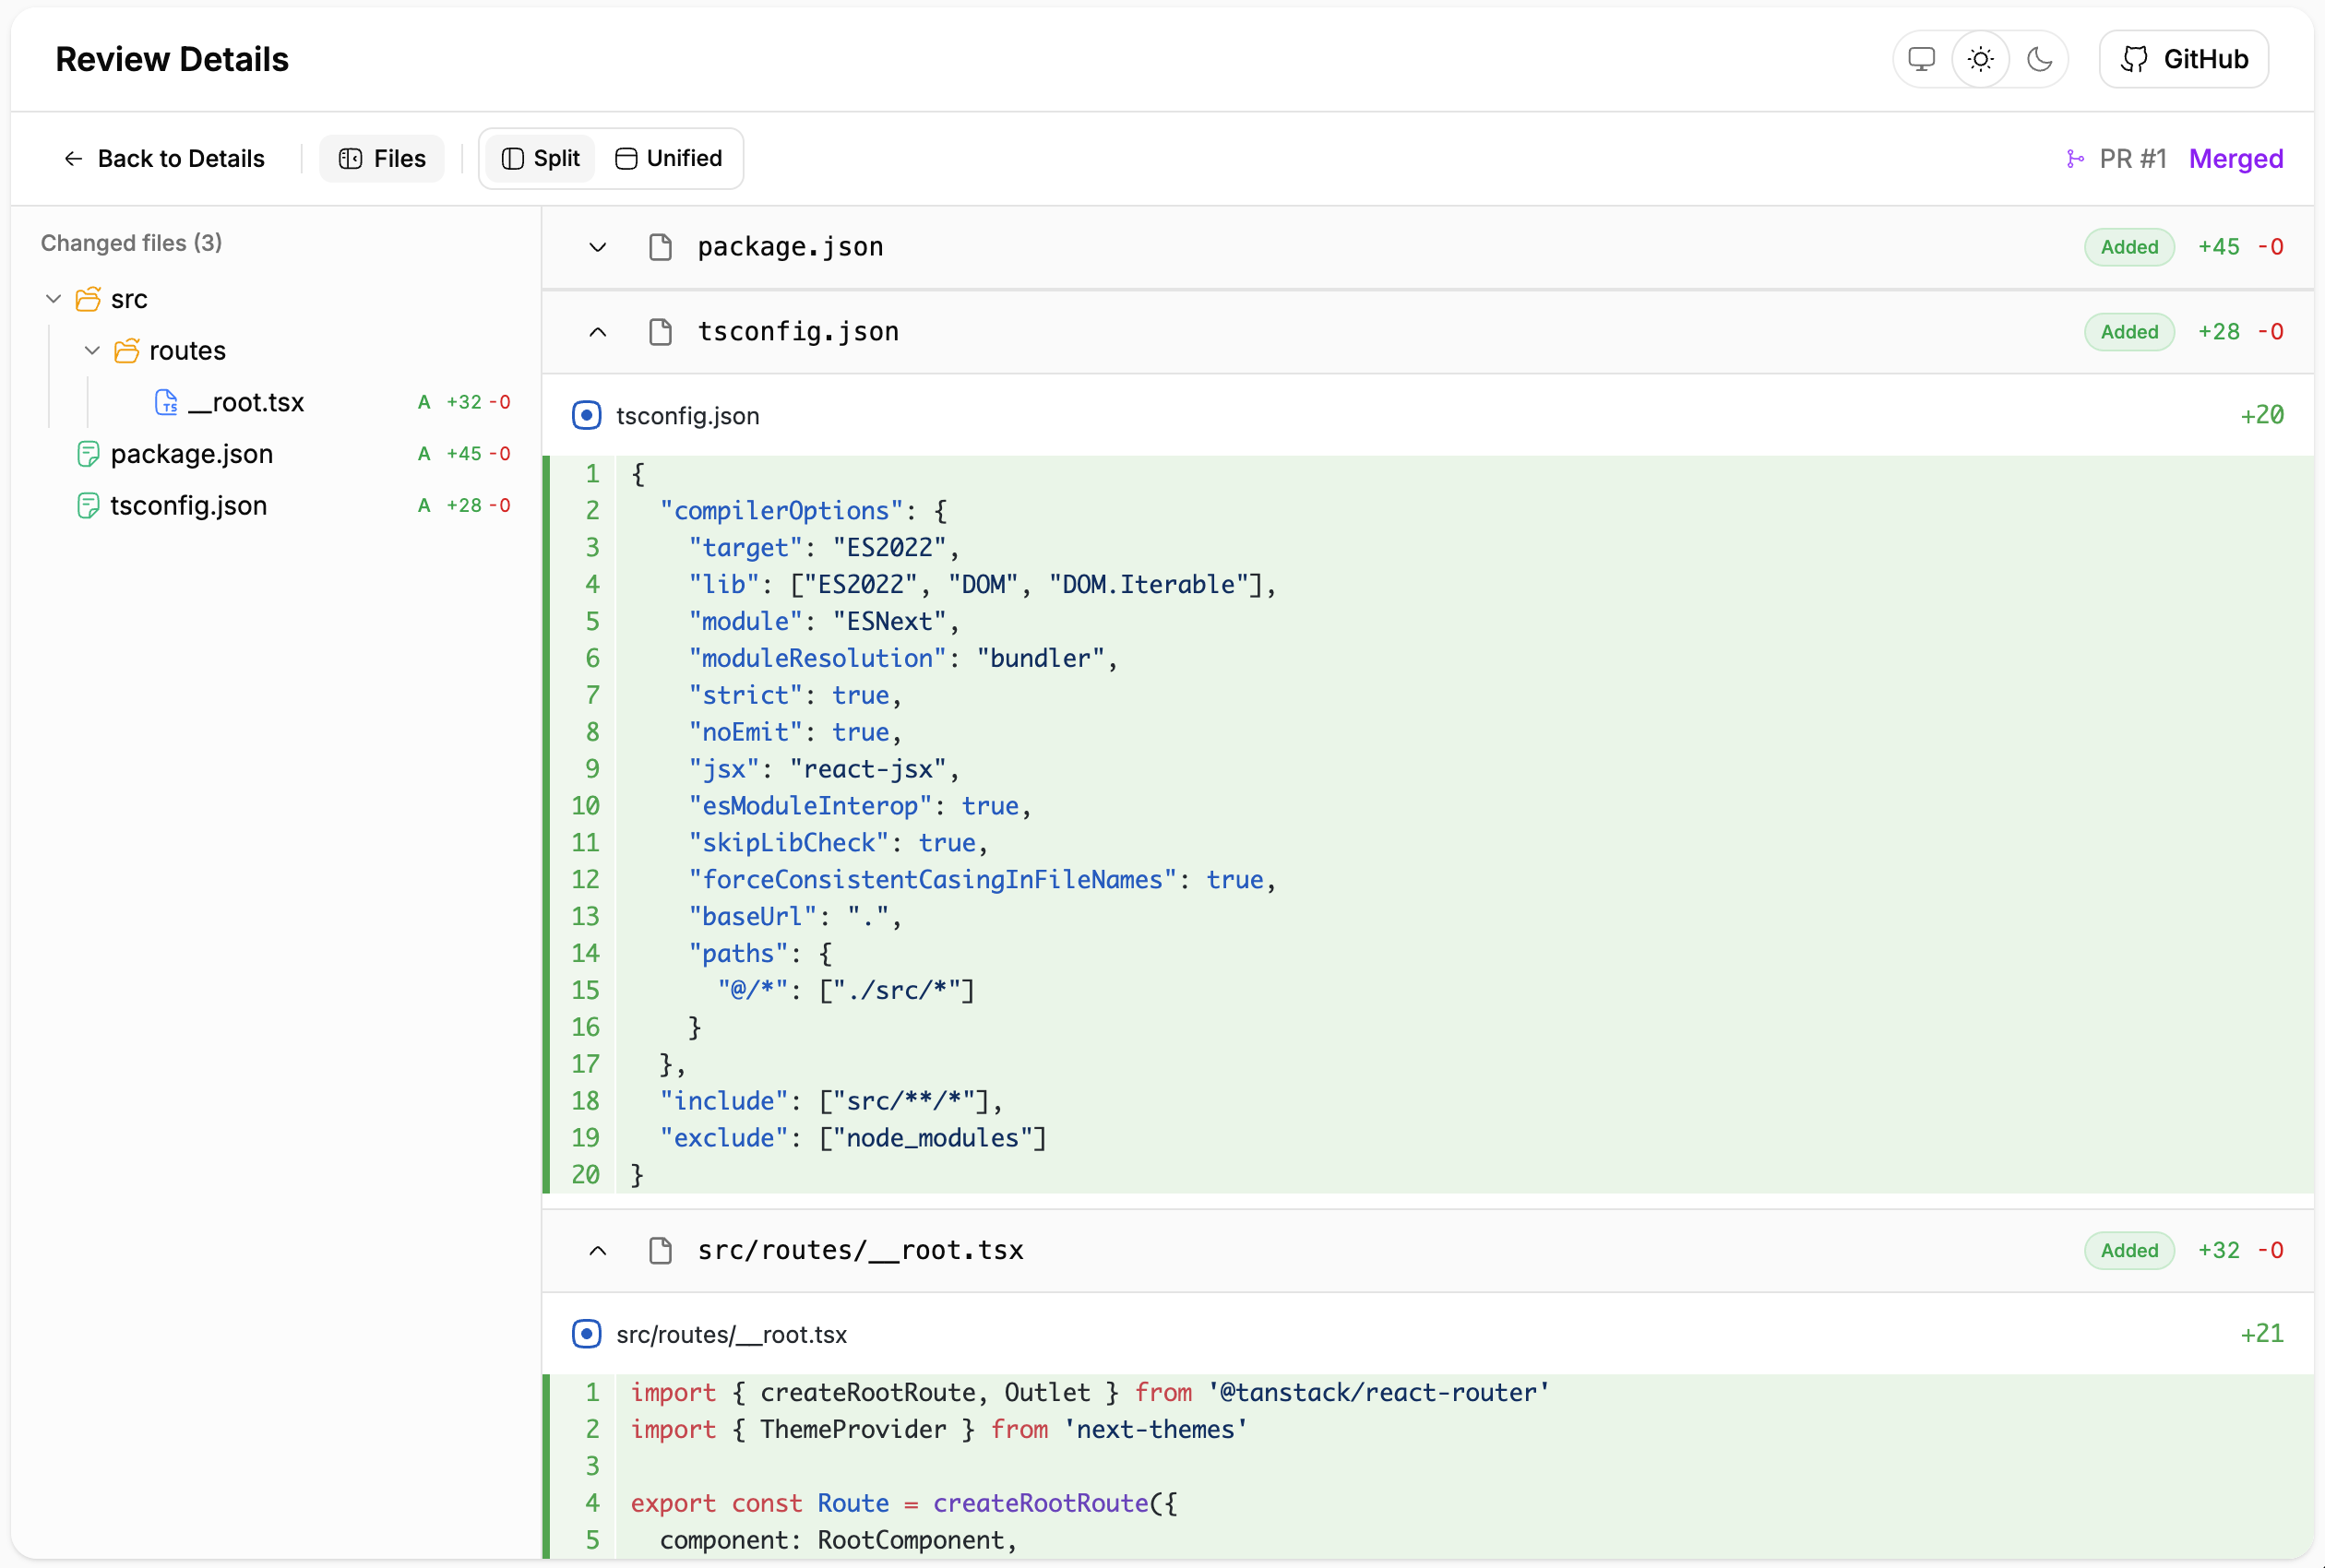Toggle the Files sidebar panel
The height and width of the screenshot is (1568, 2325).
(x=382, y=159)
